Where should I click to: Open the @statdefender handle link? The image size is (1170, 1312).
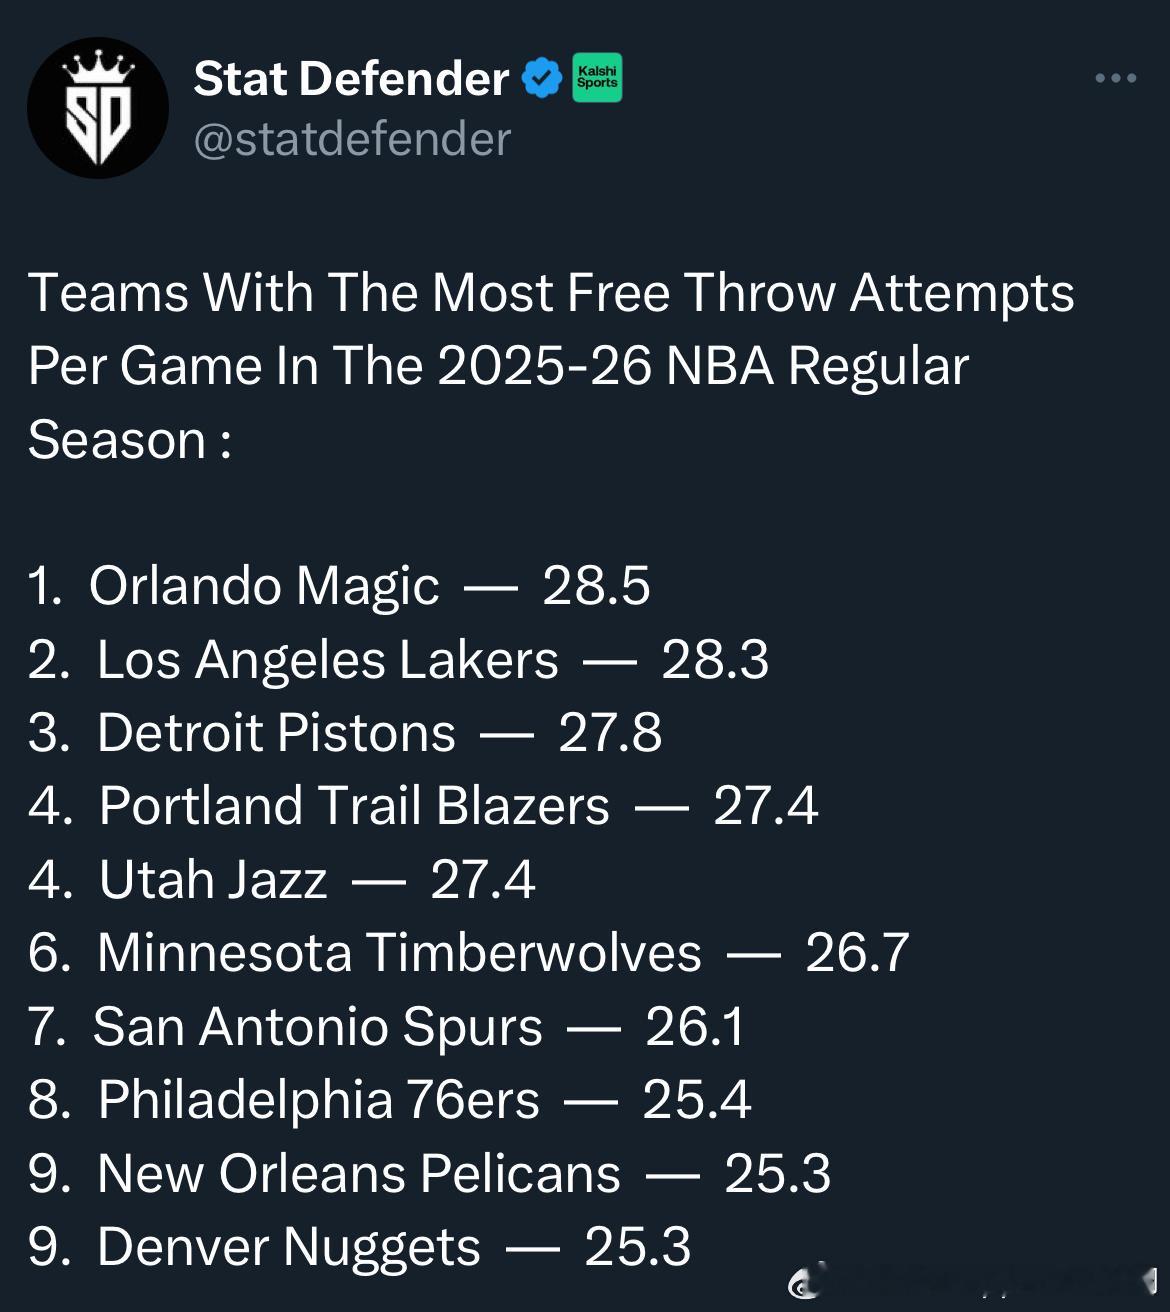[352, 139]
